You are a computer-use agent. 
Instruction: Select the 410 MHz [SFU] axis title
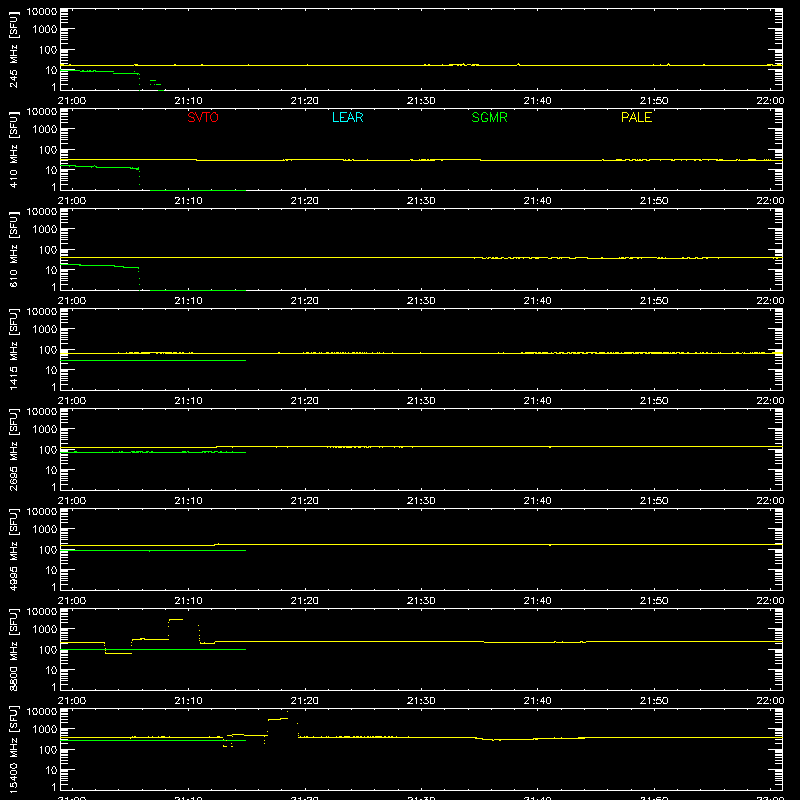[x=14, y=149]
